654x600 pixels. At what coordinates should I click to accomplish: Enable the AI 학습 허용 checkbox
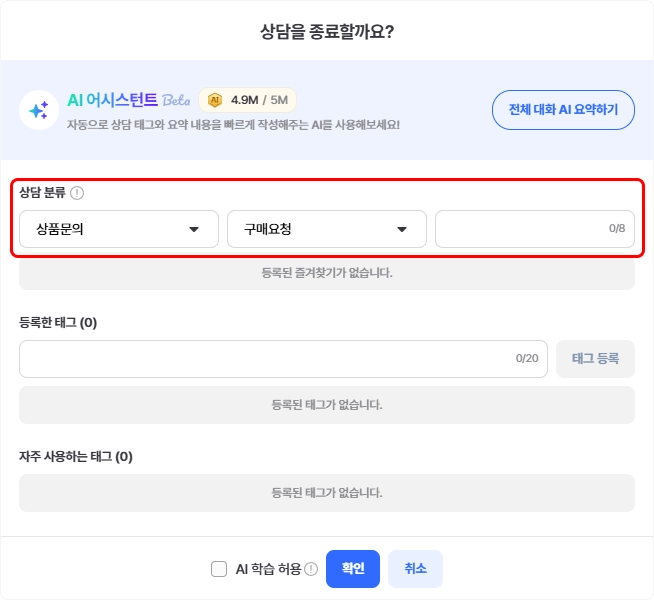[x=219, y=569]
